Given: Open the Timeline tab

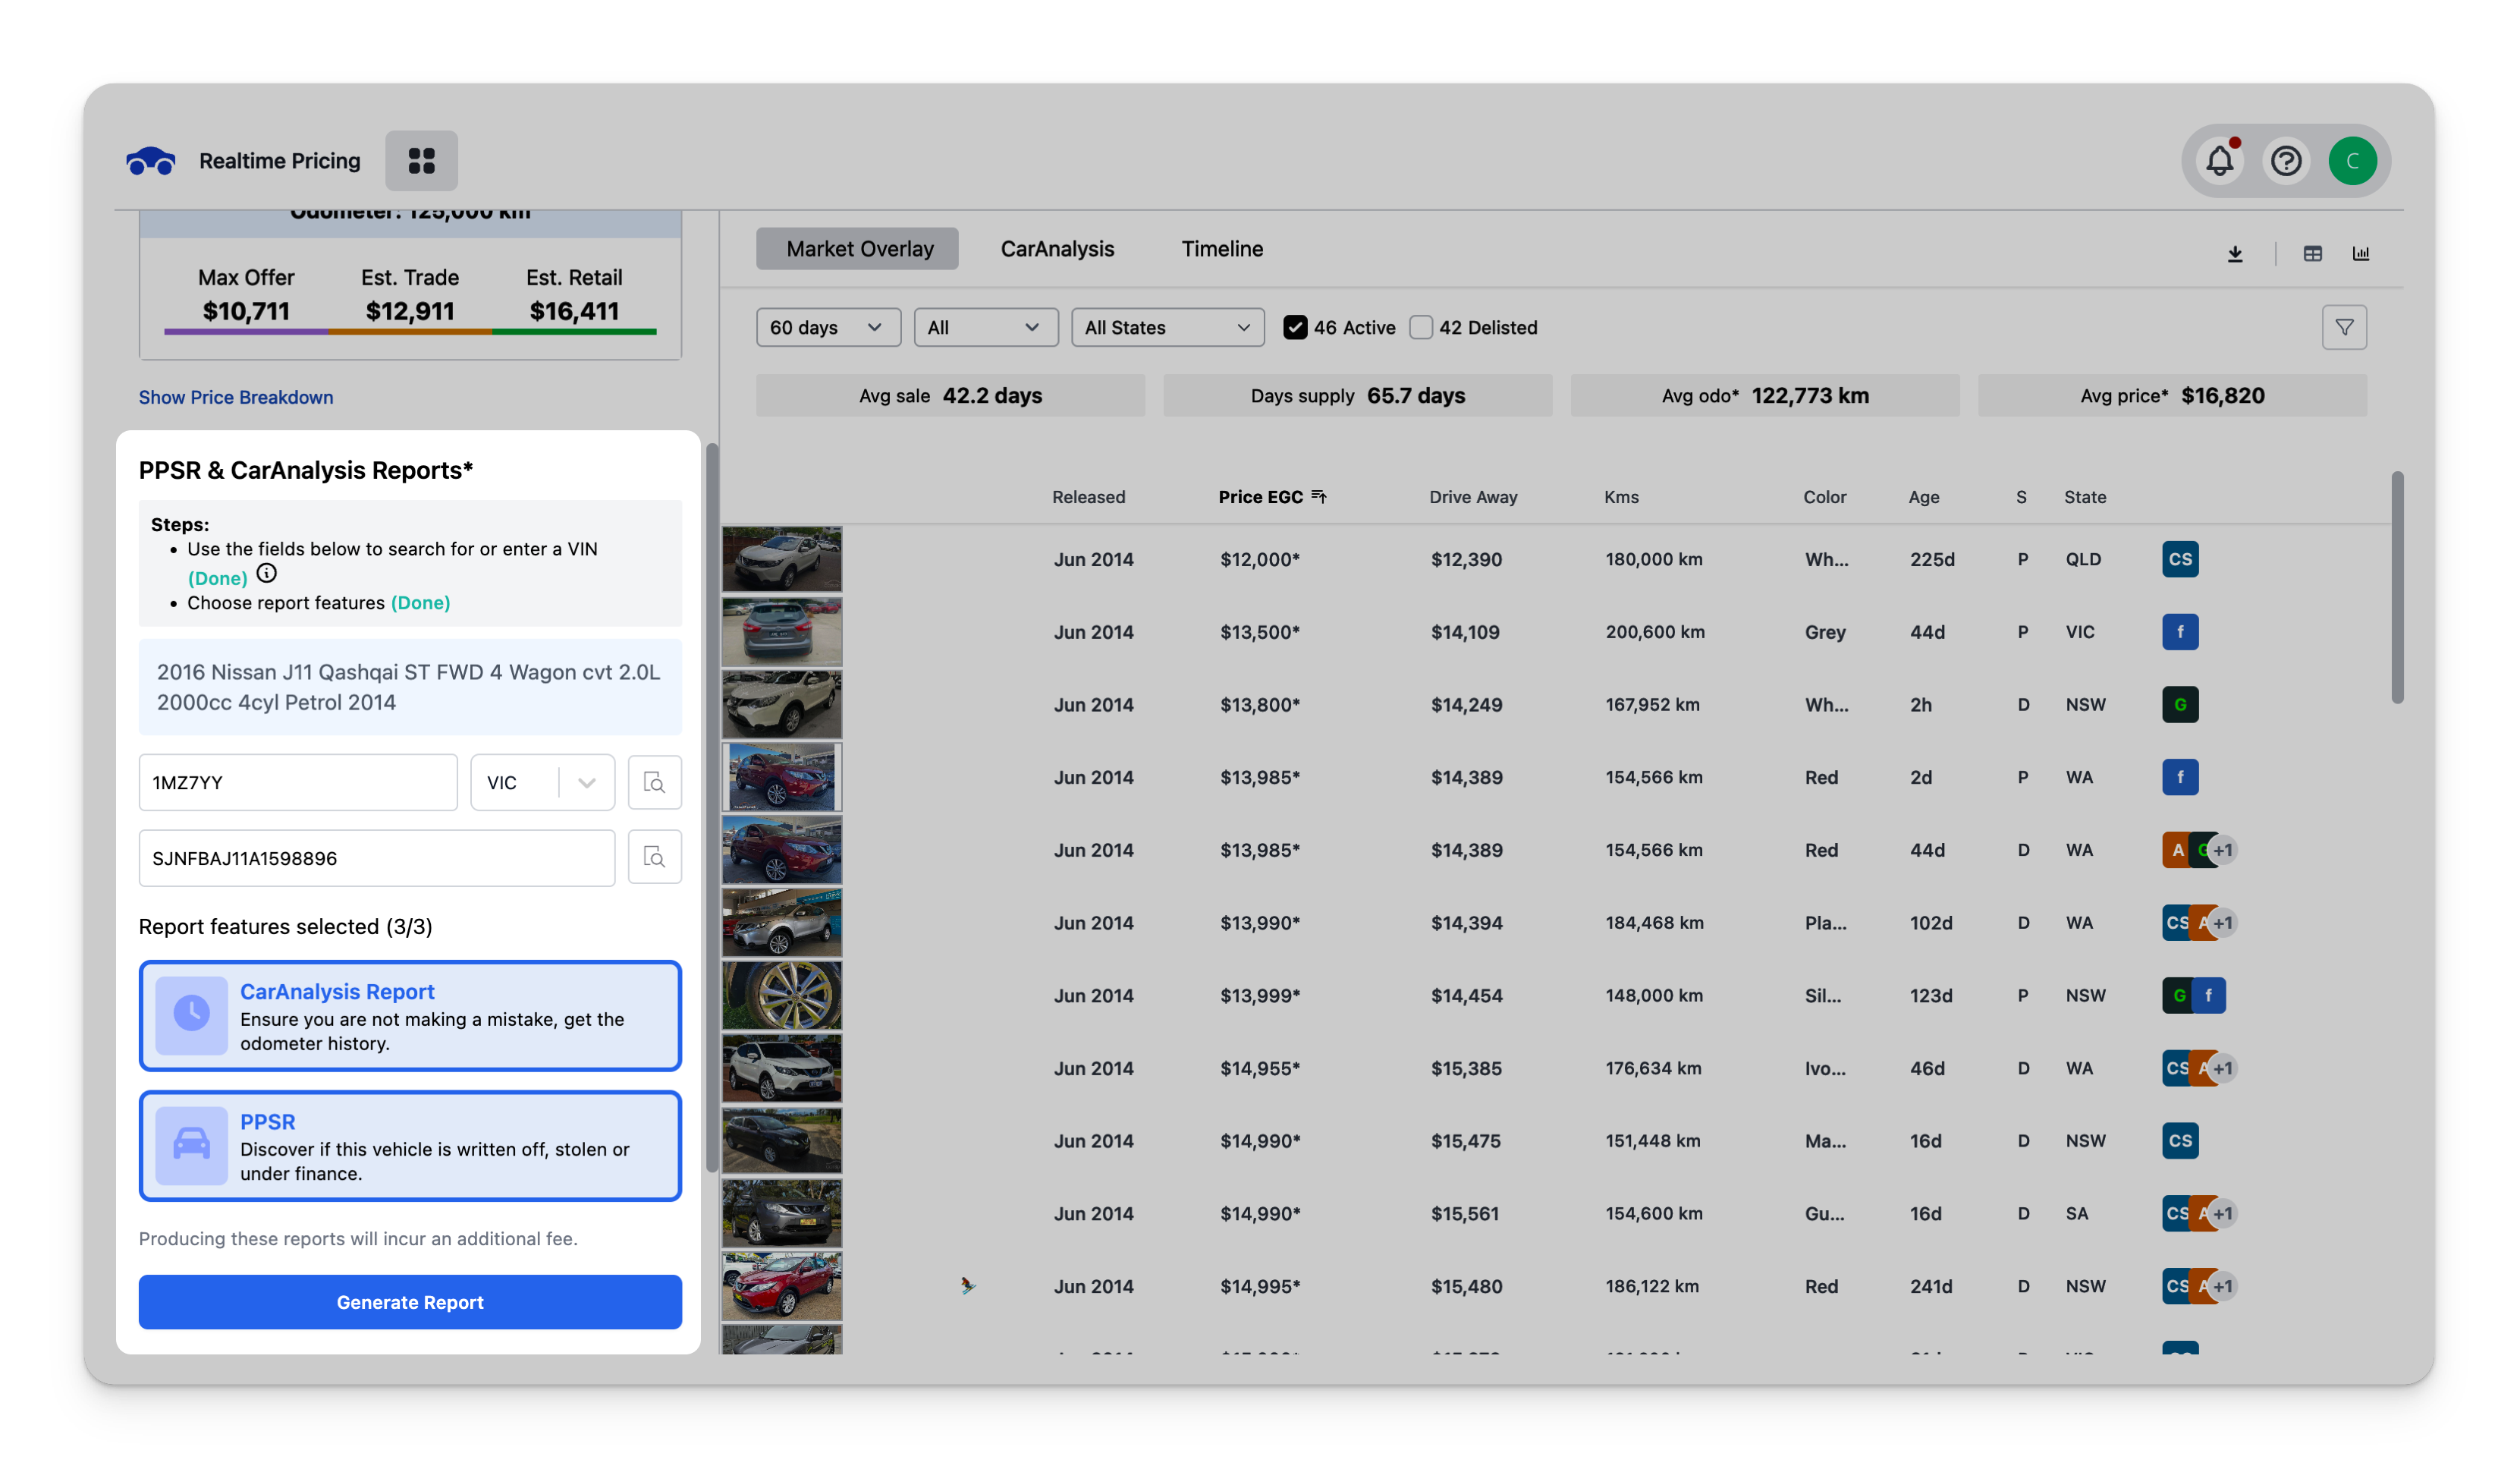Looking at the screenshot, I should point(1221,249).
